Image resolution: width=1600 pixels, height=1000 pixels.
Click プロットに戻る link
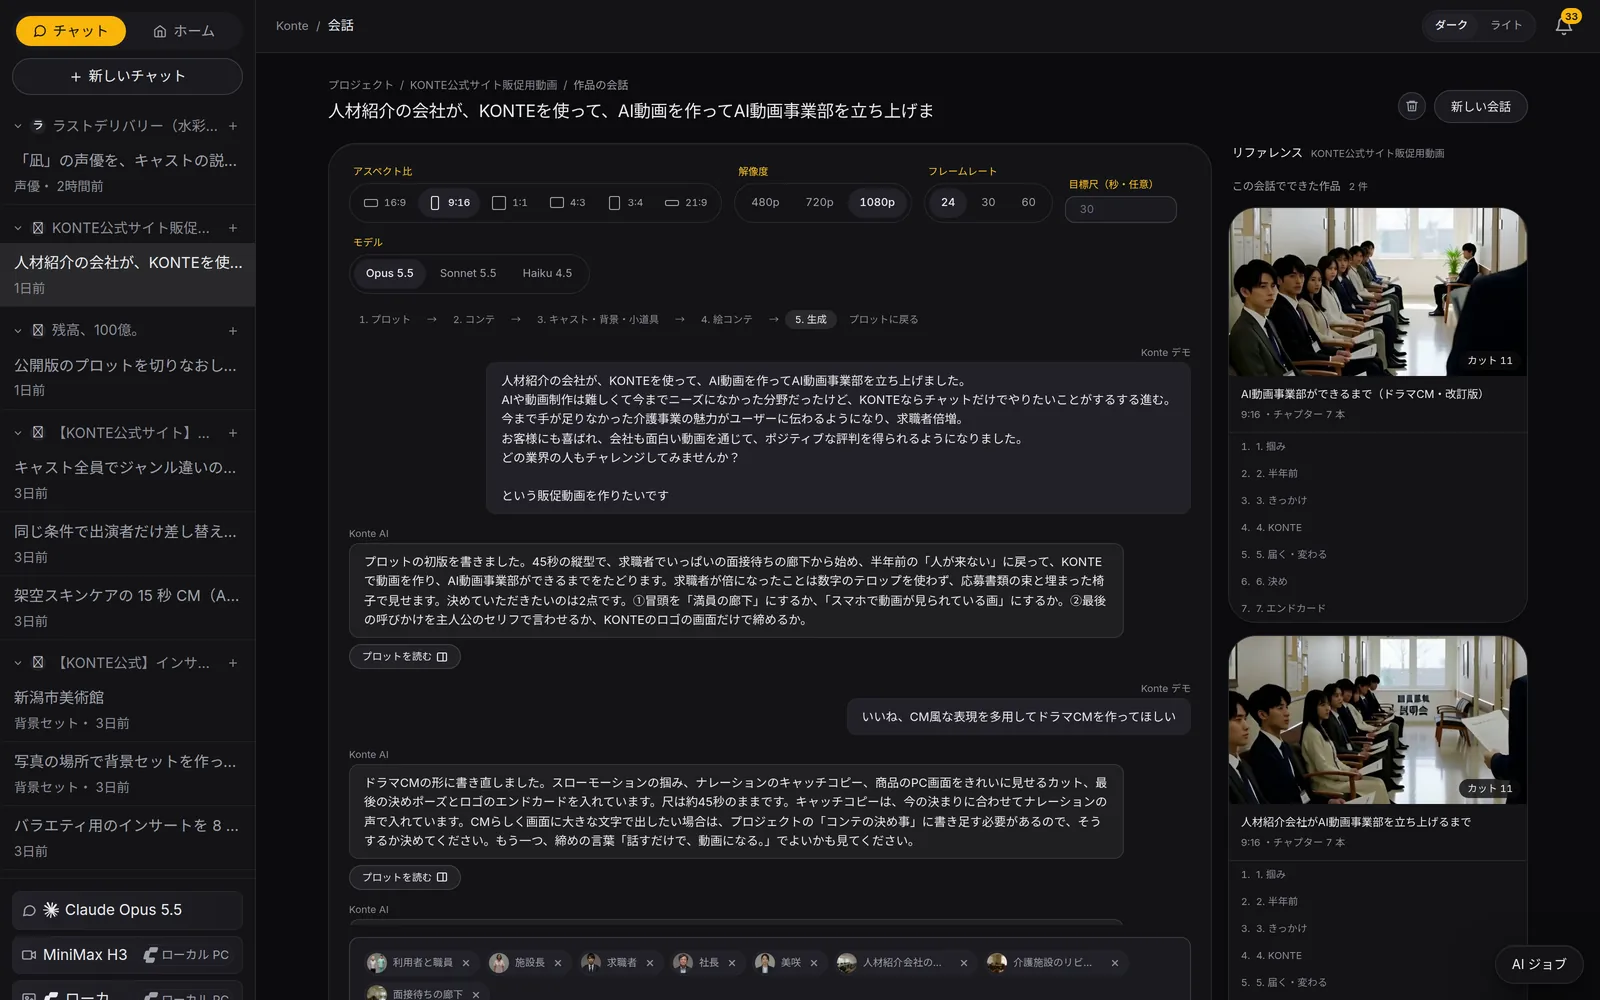pos(883,319)
